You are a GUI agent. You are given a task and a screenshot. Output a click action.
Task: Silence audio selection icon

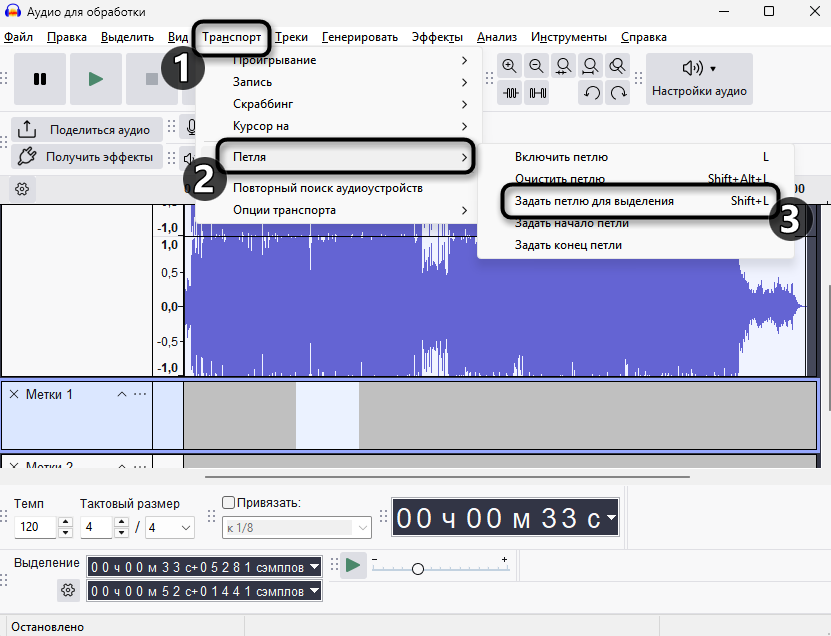(537, 93)
